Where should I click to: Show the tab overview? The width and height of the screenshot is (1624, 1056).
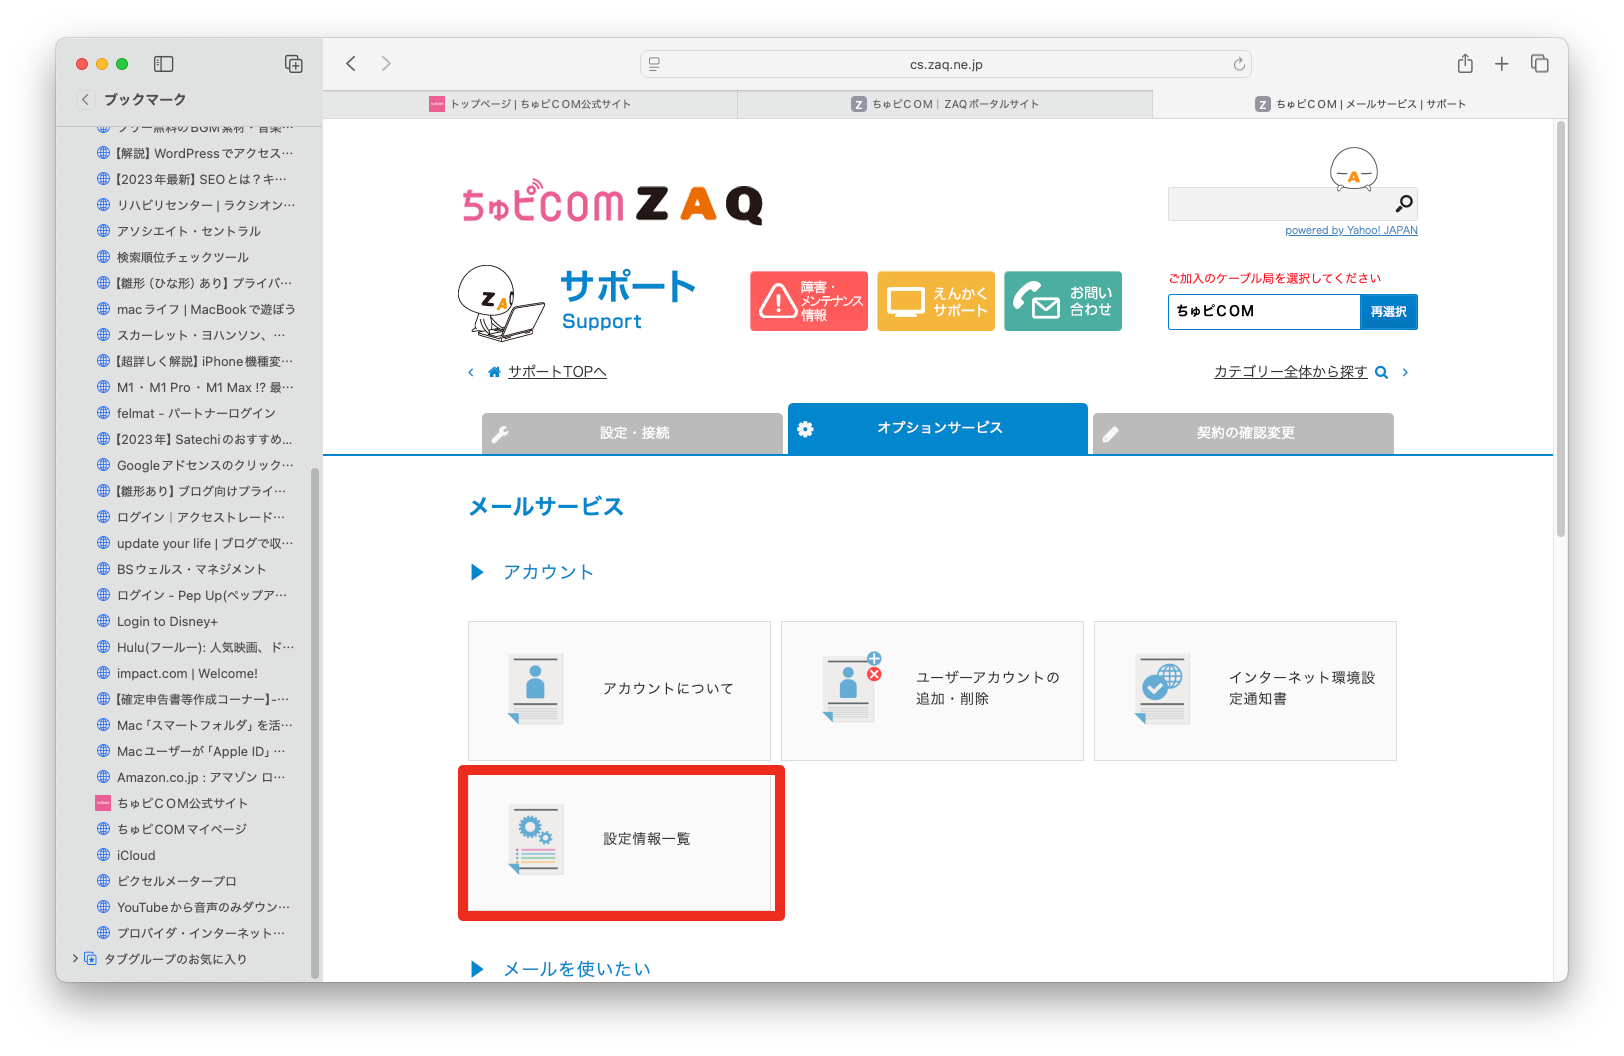[x=1540, y=64]
